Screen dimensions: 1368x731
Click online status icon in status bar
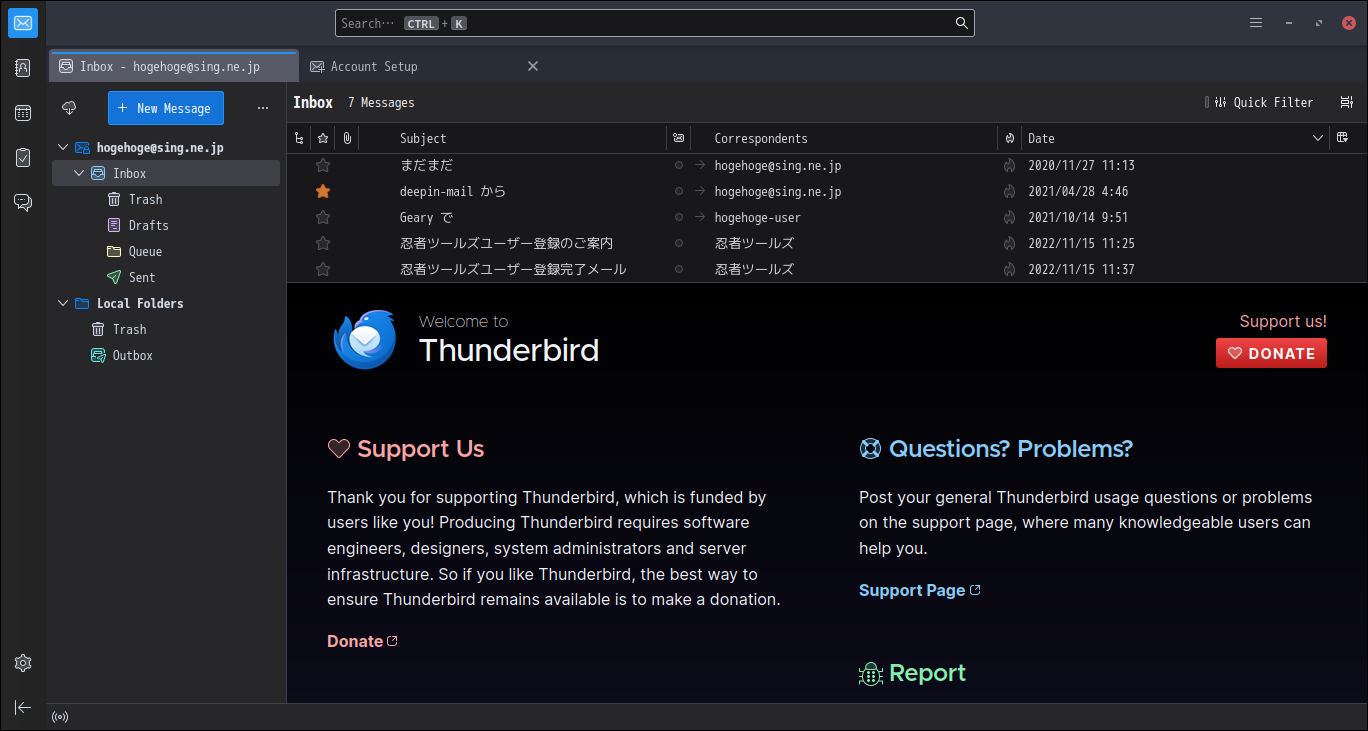(60, 717)
